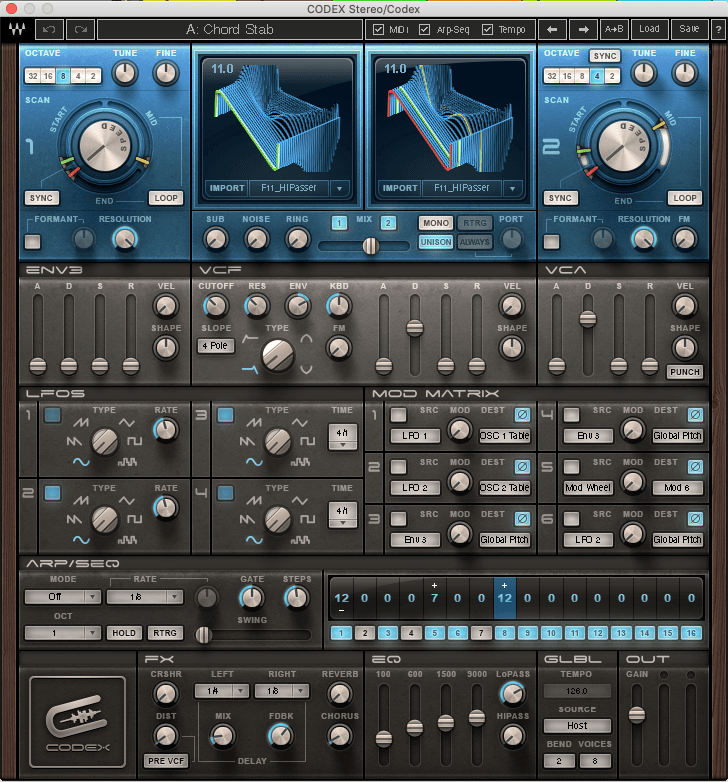Select band-pass filter shape icon in VCF
The width and height of the screenshot is (728, 782).
coord(306,339)
